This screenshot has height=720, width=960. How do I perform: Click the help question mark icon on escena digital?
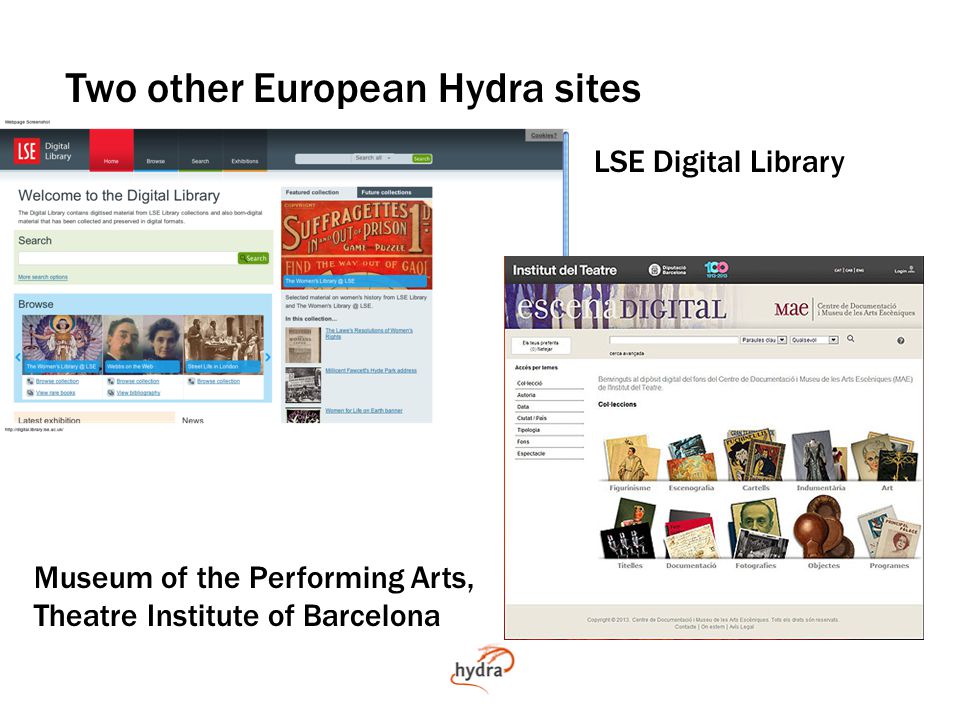(901, 341)
